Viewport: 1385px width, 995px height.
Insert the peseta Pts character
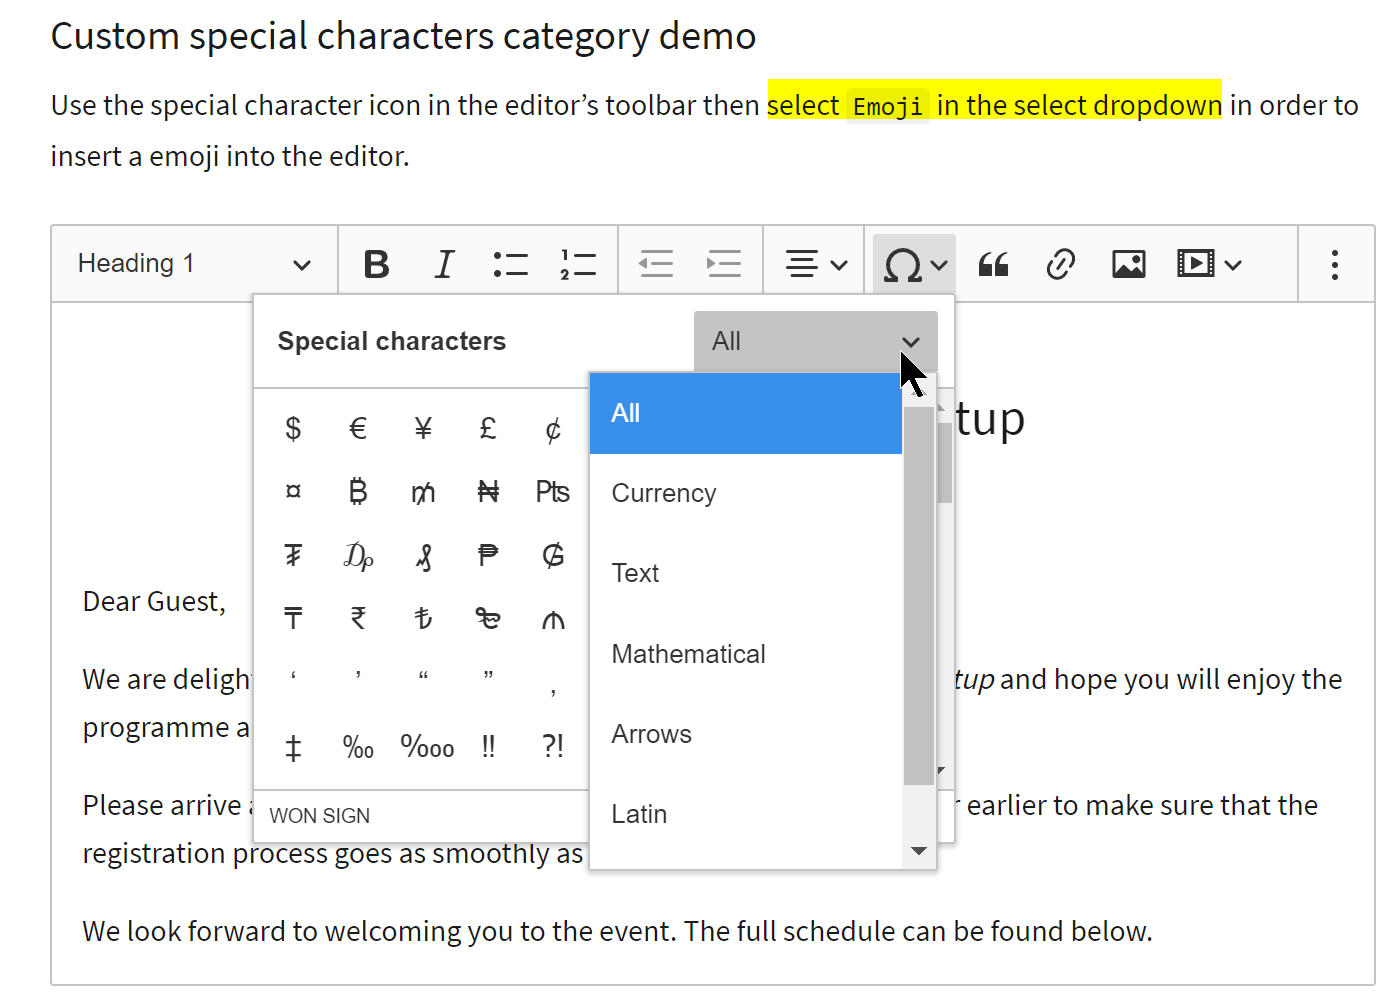pos(553,491)
